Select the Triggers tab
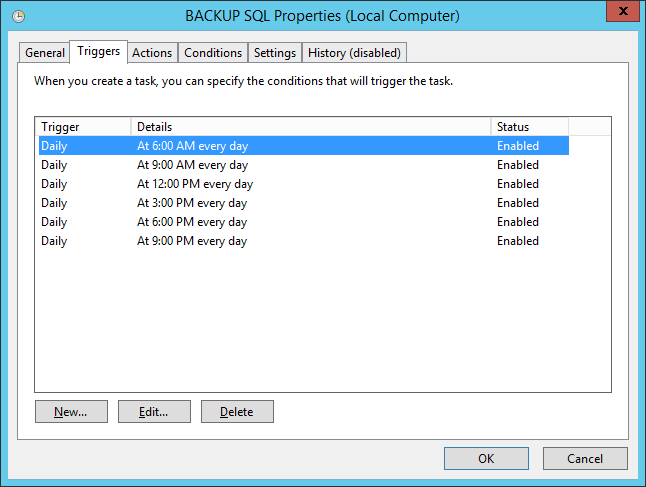Image resolution: width=646 pixels, height=487 pixels. pos(98,52)
